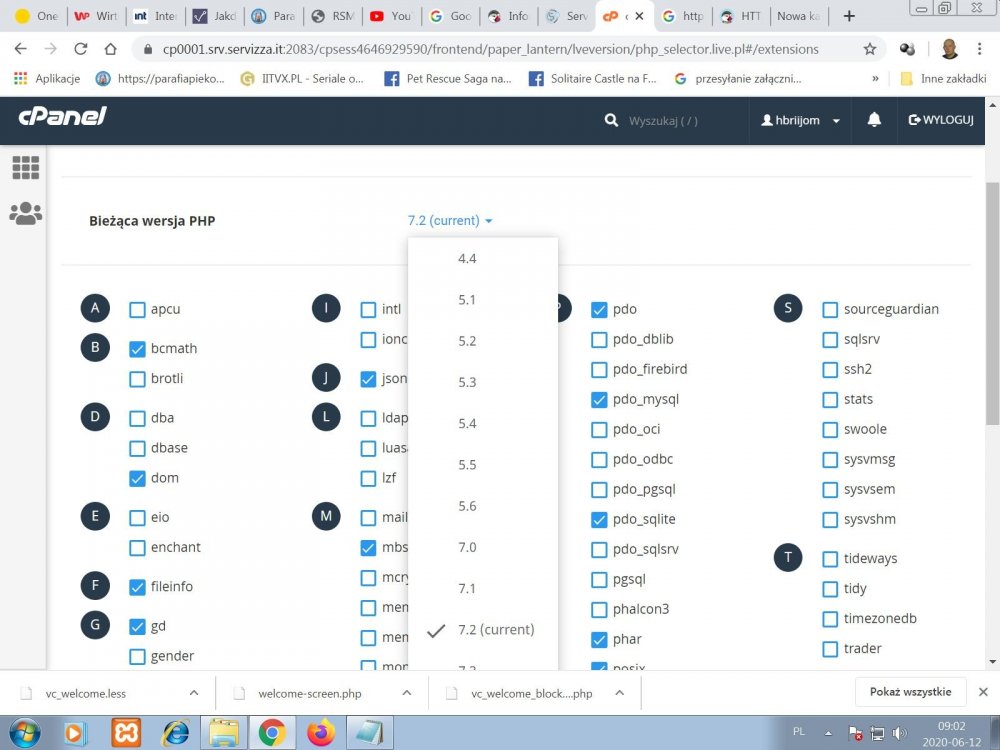Open the hbriijom user account dropdown
The height and width of the screenshot is (750, 1000).
tap(800, 120)
